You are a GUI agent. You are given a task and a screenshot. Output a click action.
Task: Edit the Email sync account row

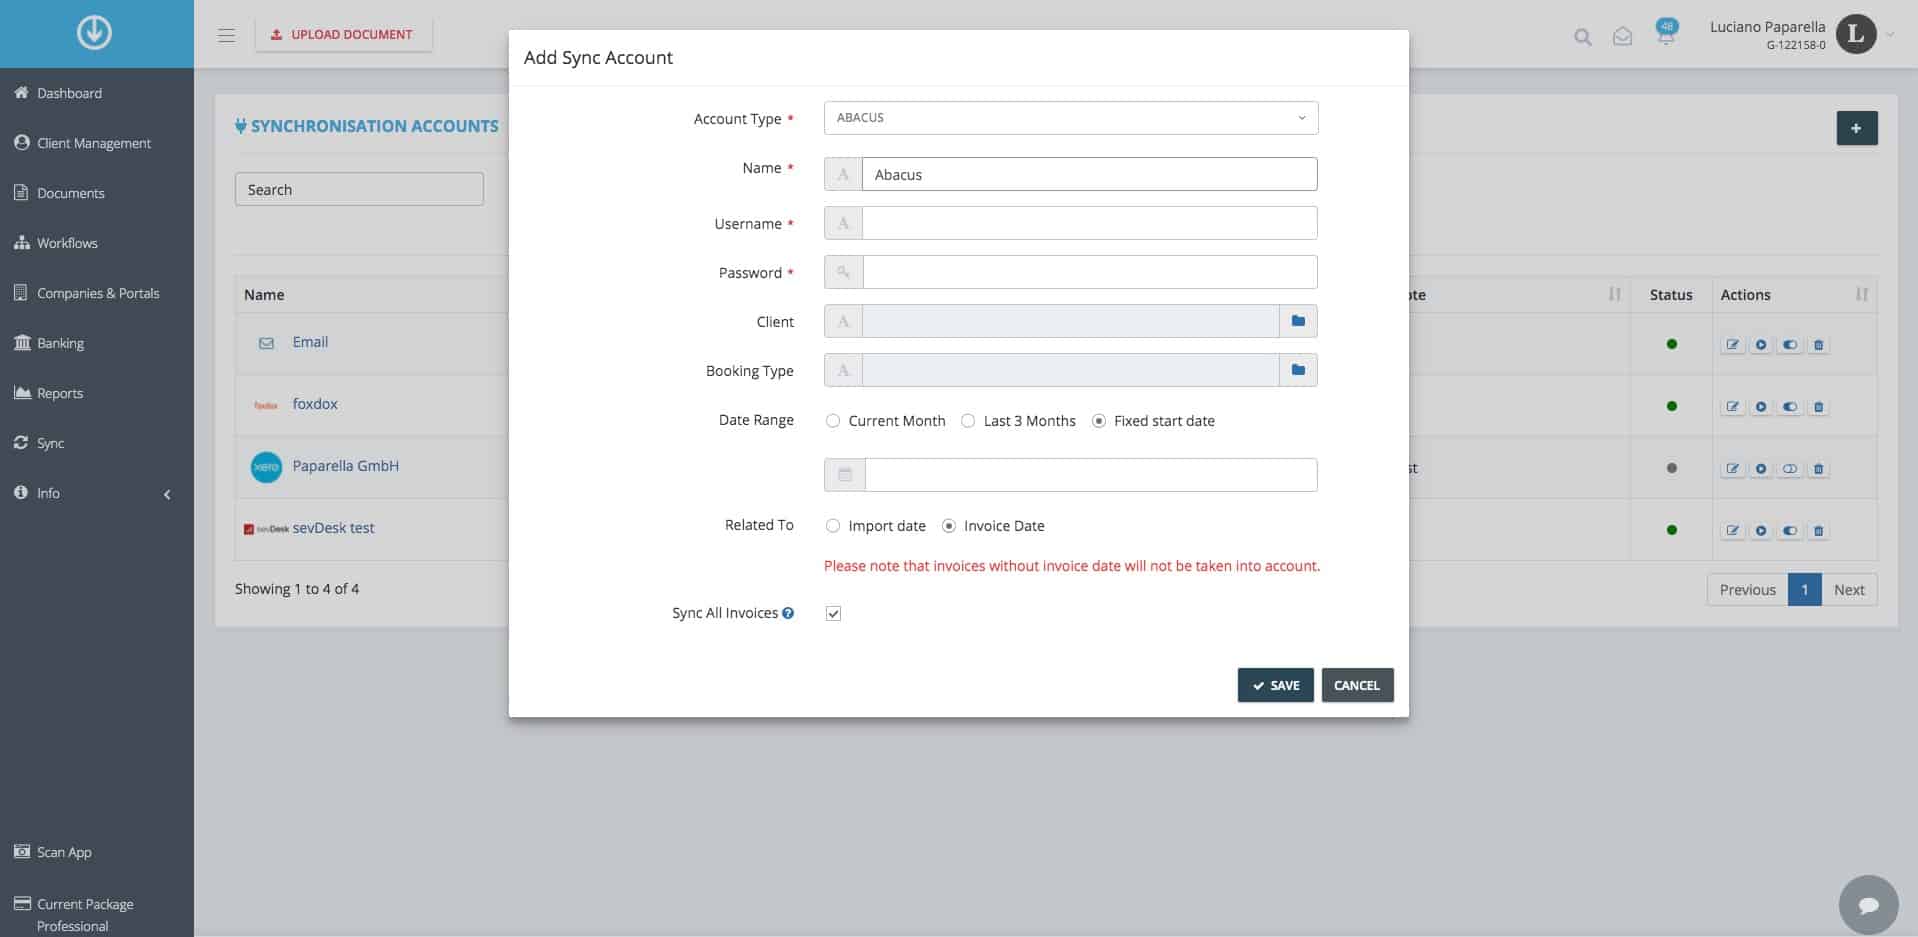tap(1732, 345)
